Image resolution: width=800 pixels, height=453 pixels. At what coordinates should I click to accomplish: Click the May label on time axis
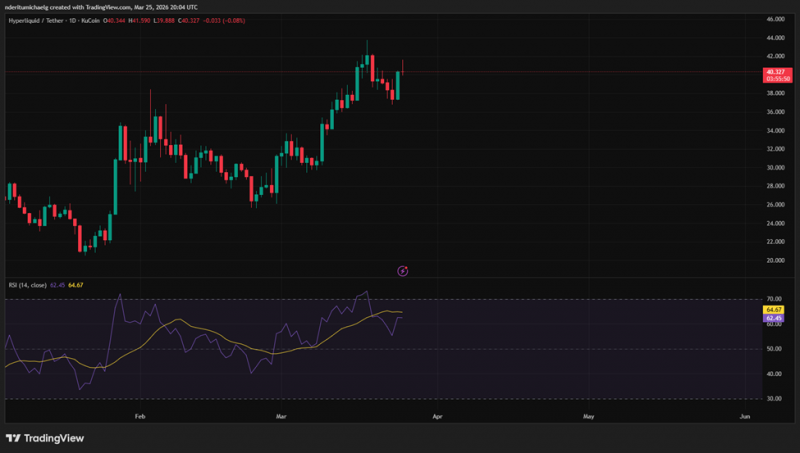[x=589, y=417]
